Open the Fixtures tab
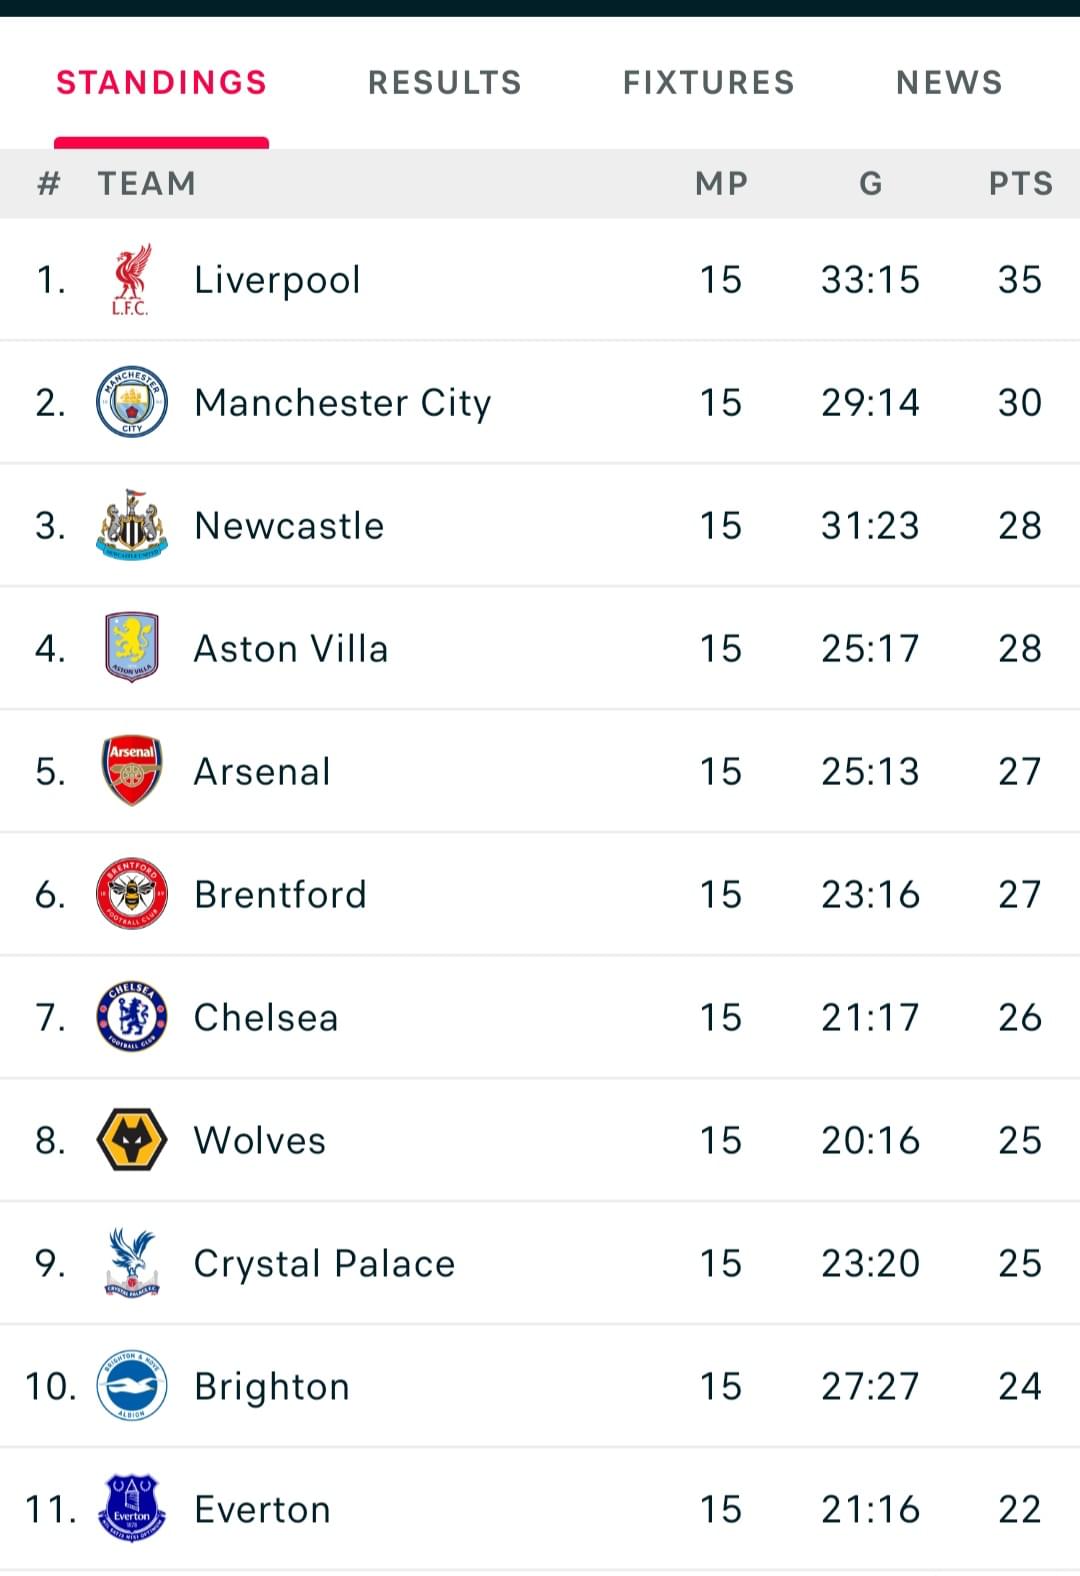This screenshot has width=1080, height=1576. point(709,82)
